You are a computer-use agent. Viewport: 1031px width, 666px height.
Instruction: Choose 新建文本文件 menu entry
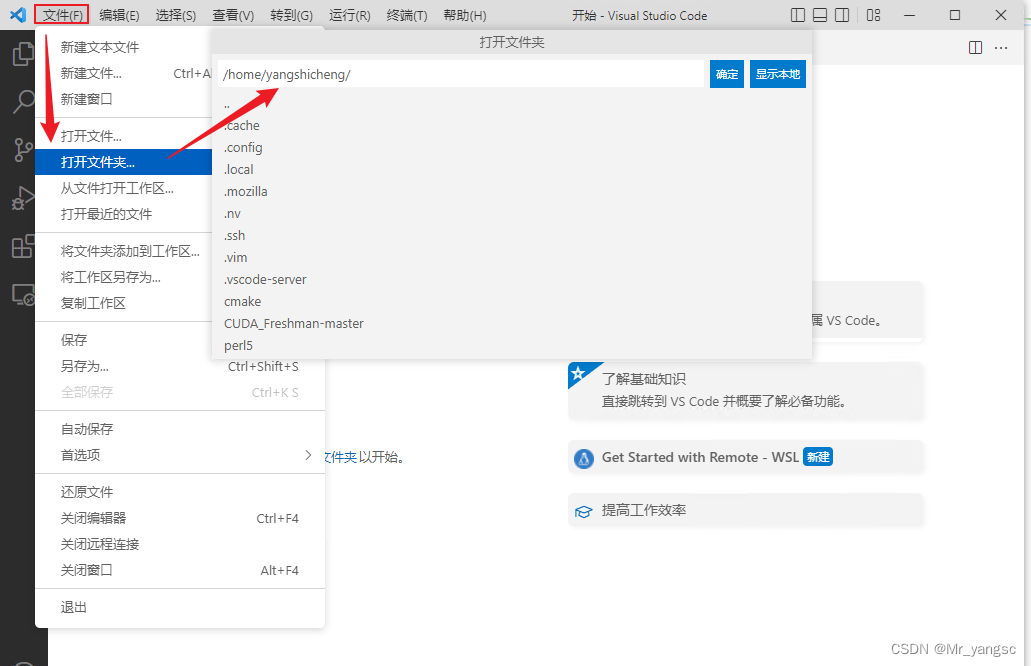124,47
